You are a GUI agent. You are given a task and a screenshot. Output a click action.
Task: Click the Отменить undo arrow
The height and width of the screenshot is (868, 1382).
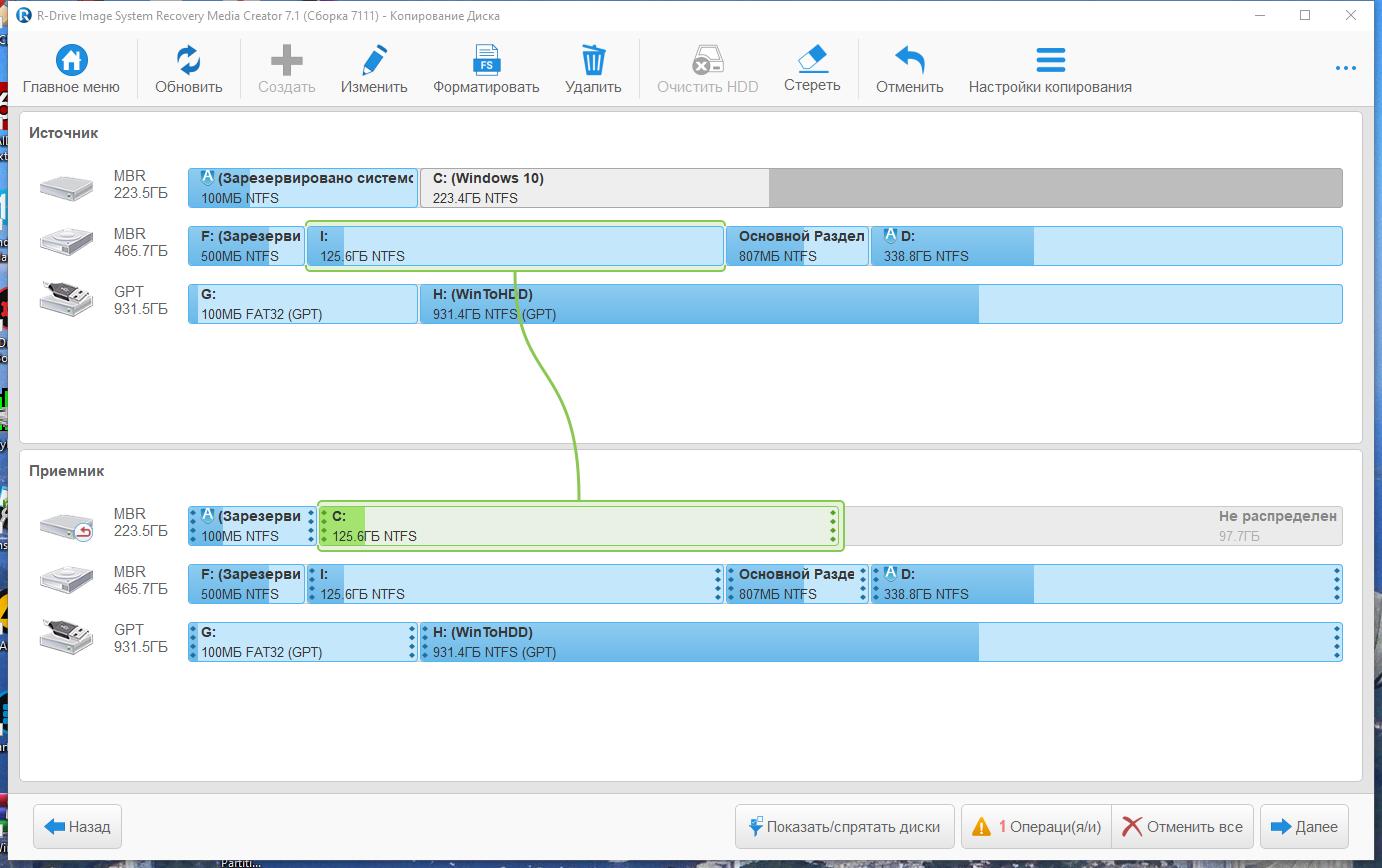(910, 61)
